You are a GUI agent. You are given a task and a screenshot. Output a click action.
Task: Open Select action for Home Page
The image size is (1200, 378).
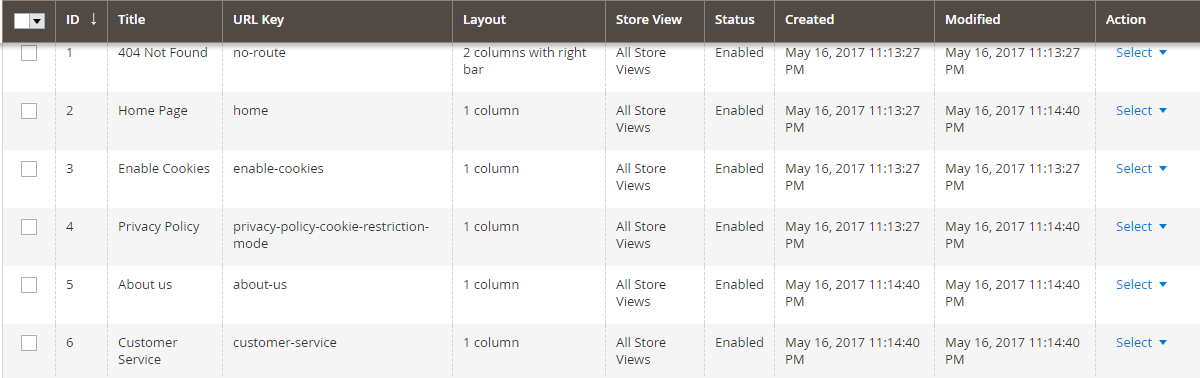coord(1141,111)
